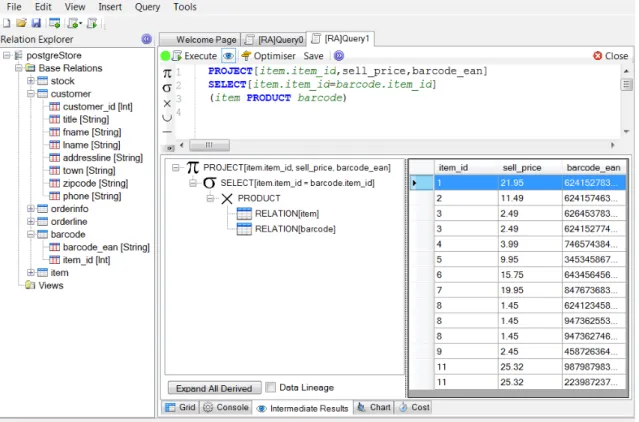The width and height of the screenshot is (639, 422).
Task: Open the Optimiser
Action: coord(268,56)
